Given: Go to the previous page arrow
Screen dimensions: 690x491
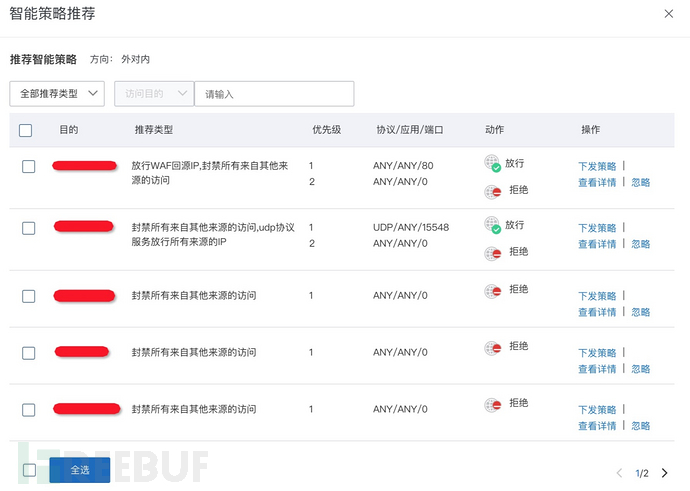Looking at the screenshot, I should (619, 473).
